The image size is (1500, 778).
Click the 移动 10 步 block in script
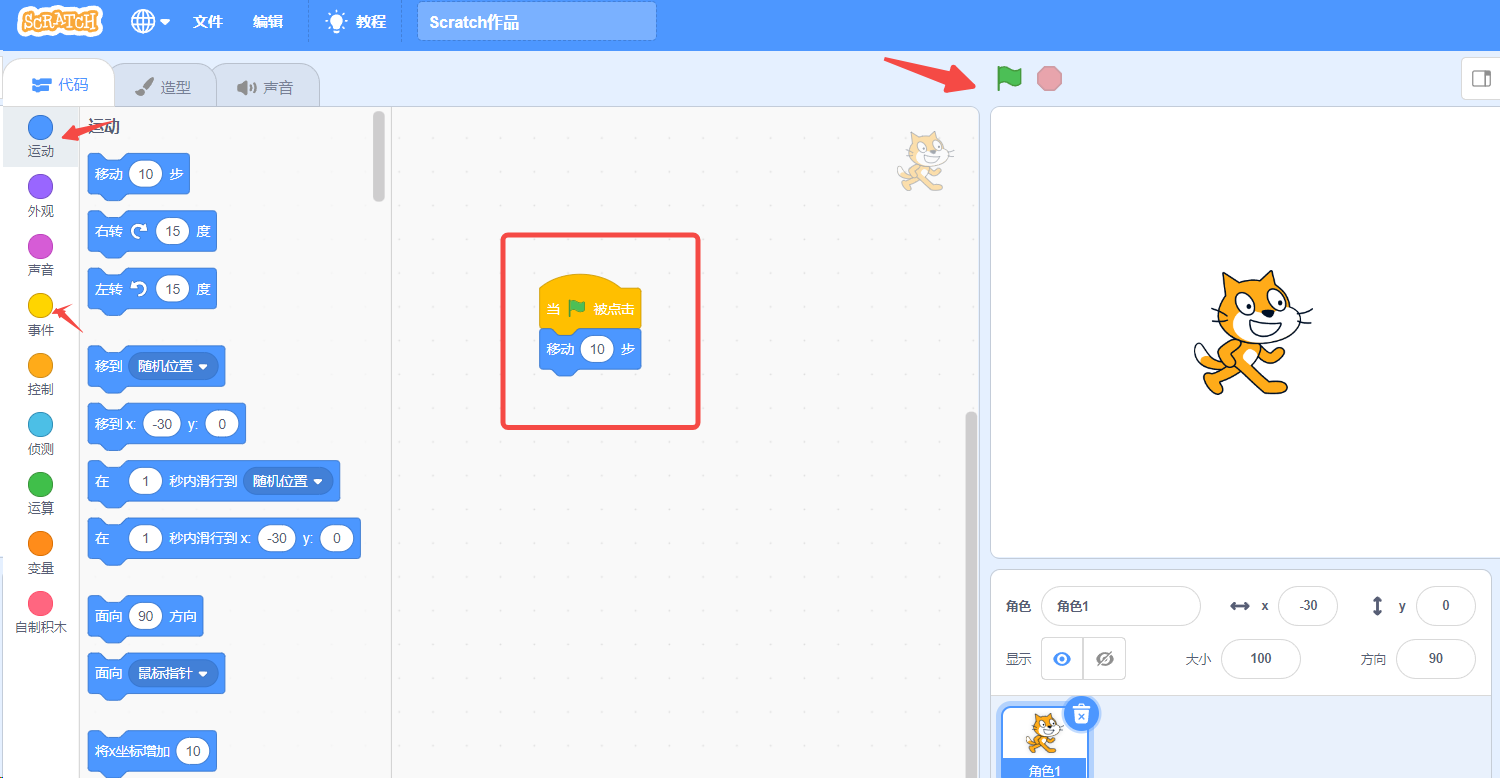point(590,350)
